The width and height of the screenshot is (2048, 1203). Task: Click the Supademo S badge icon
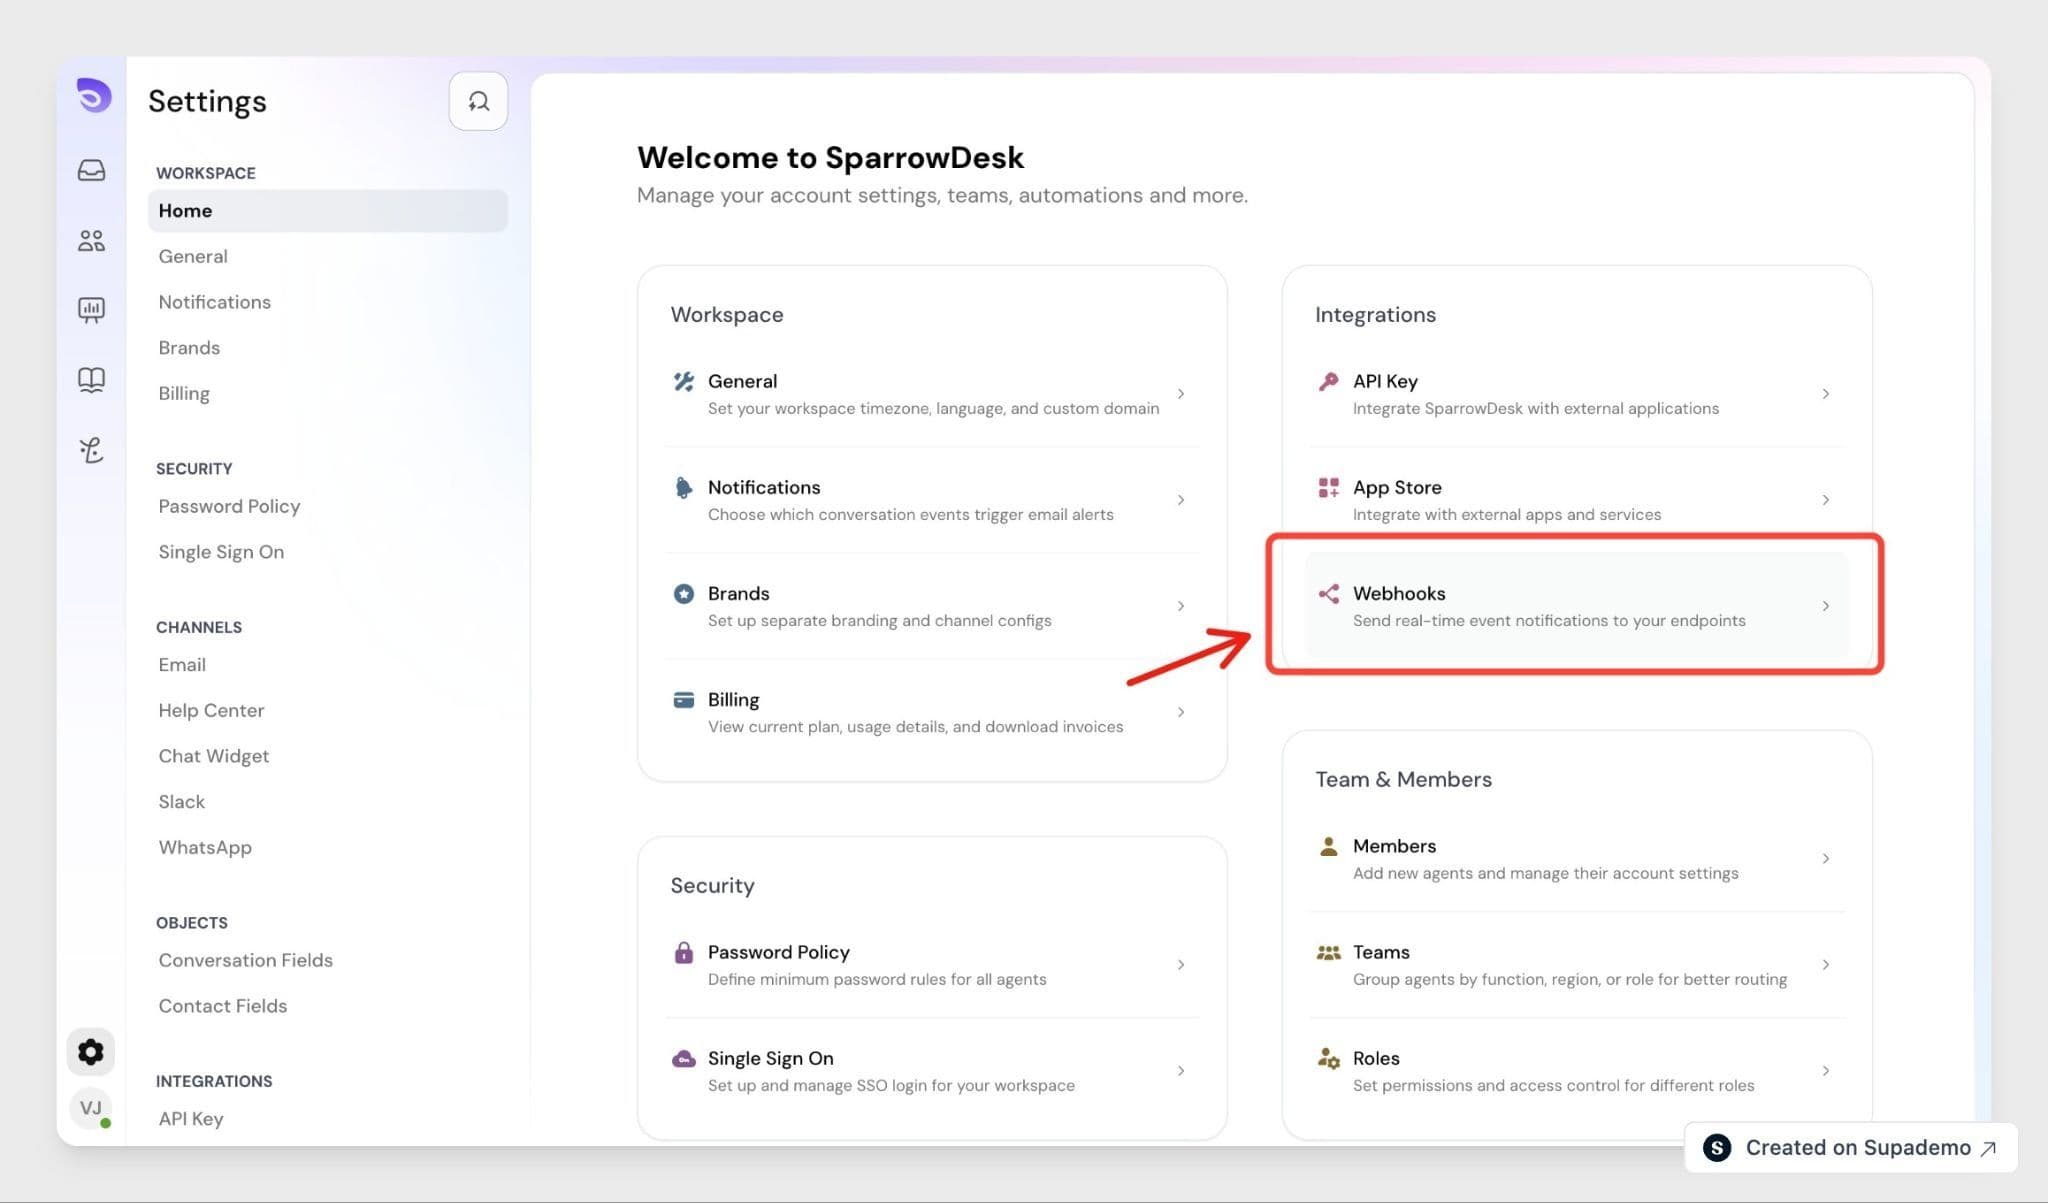[x=1717, y=1148]
